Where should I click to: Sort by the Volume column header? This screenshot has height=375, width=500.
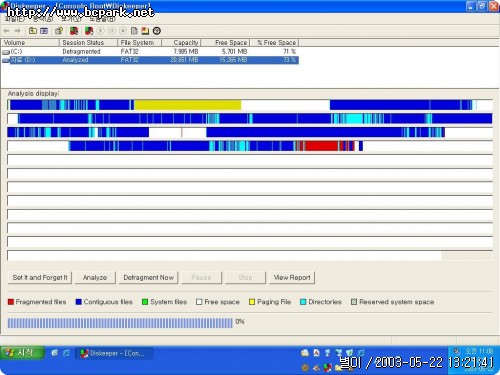[x=30, y=43]
